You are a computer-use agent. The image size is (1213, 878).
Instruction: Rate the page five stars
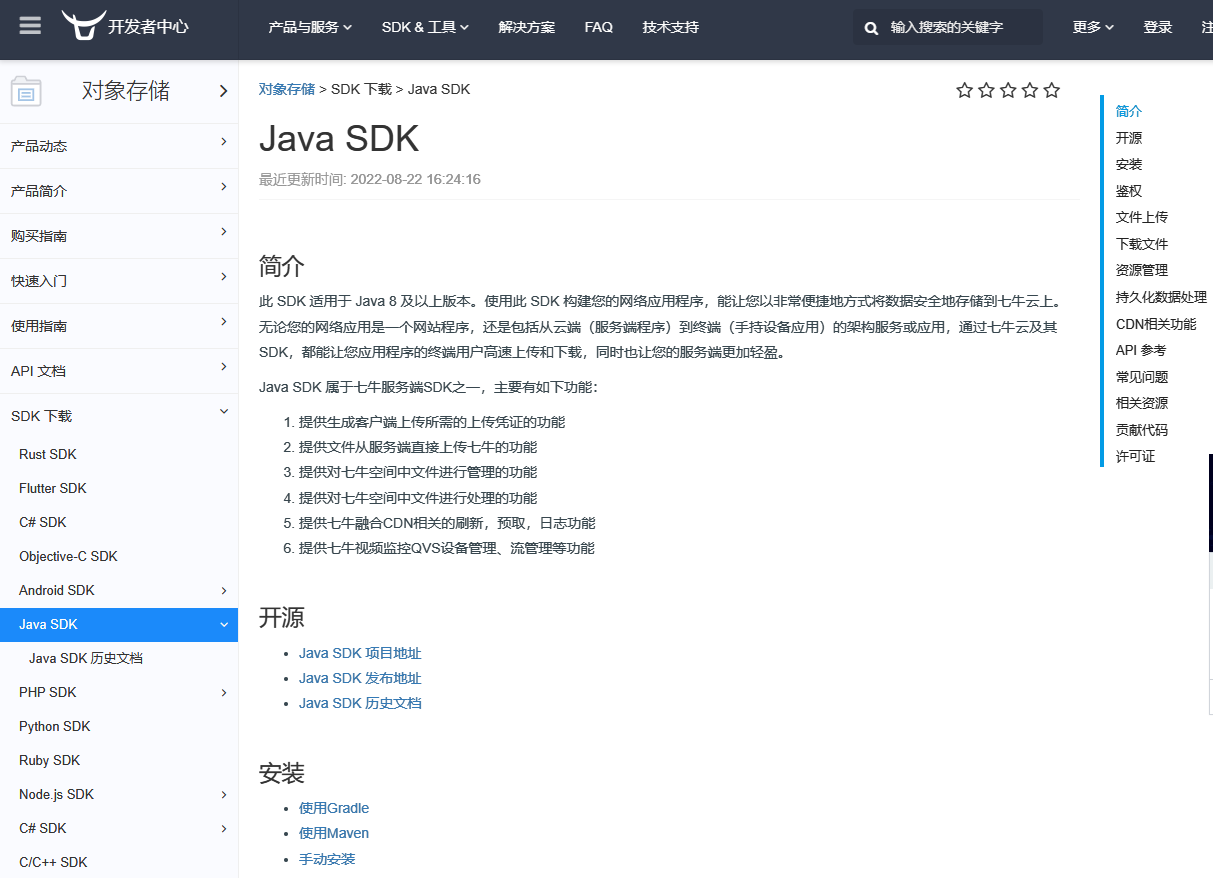[x=1052, y=91]
